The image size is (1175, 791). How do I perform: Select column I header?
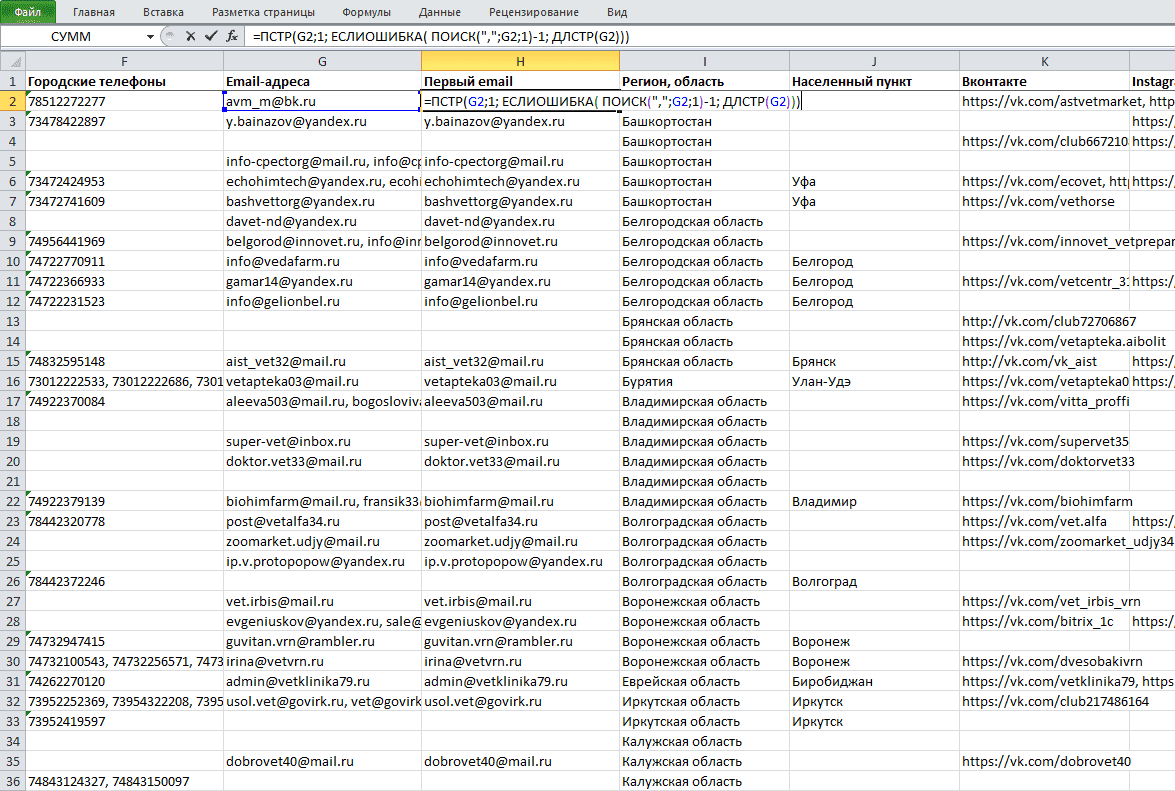coord(704,61)
